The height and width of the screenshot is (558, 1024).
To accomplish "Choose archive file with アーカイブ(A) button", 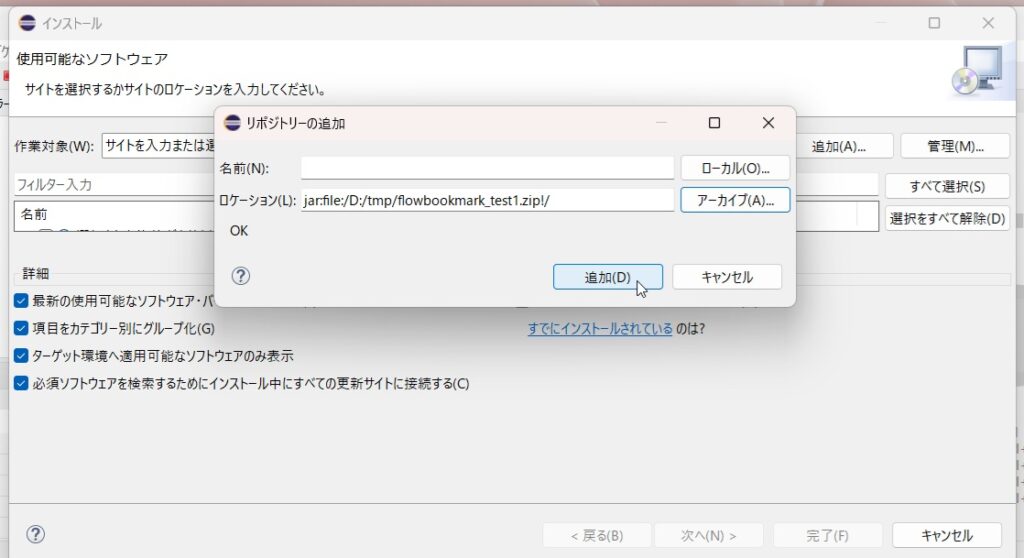I will pyautogui.click(x=735, y=200).
